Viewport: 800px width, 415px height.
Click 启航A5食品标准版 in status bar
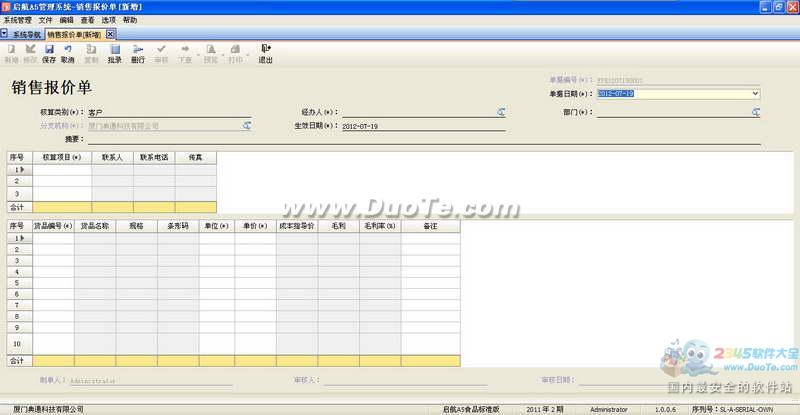[x=470, y=409]
